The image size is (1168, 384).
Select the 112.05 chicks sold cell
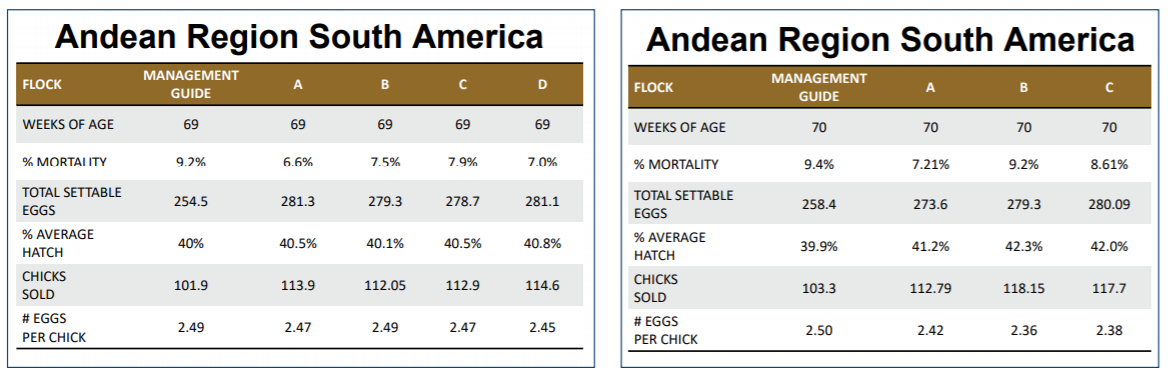click(x=385, y=286)
